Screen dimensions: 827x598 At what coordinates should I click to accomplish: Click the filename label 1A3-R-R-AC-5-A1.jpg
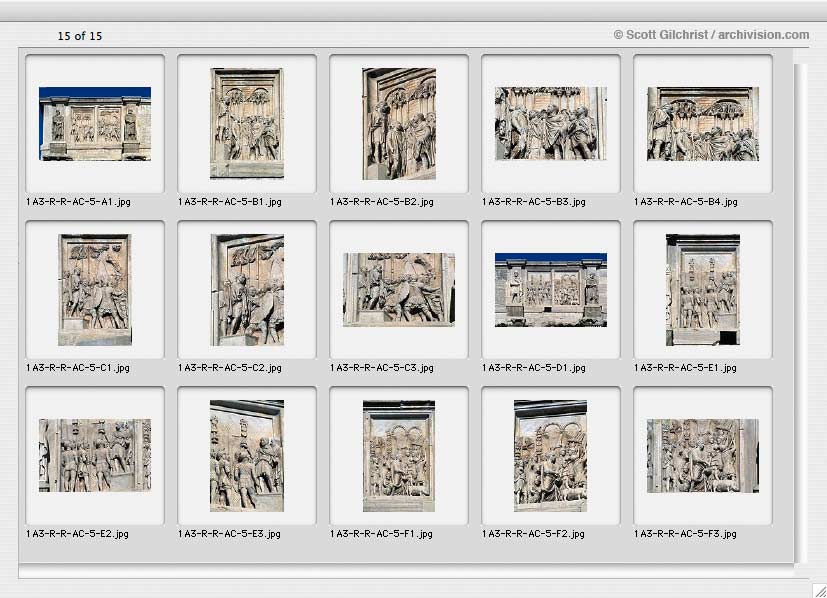click(79, 201)
